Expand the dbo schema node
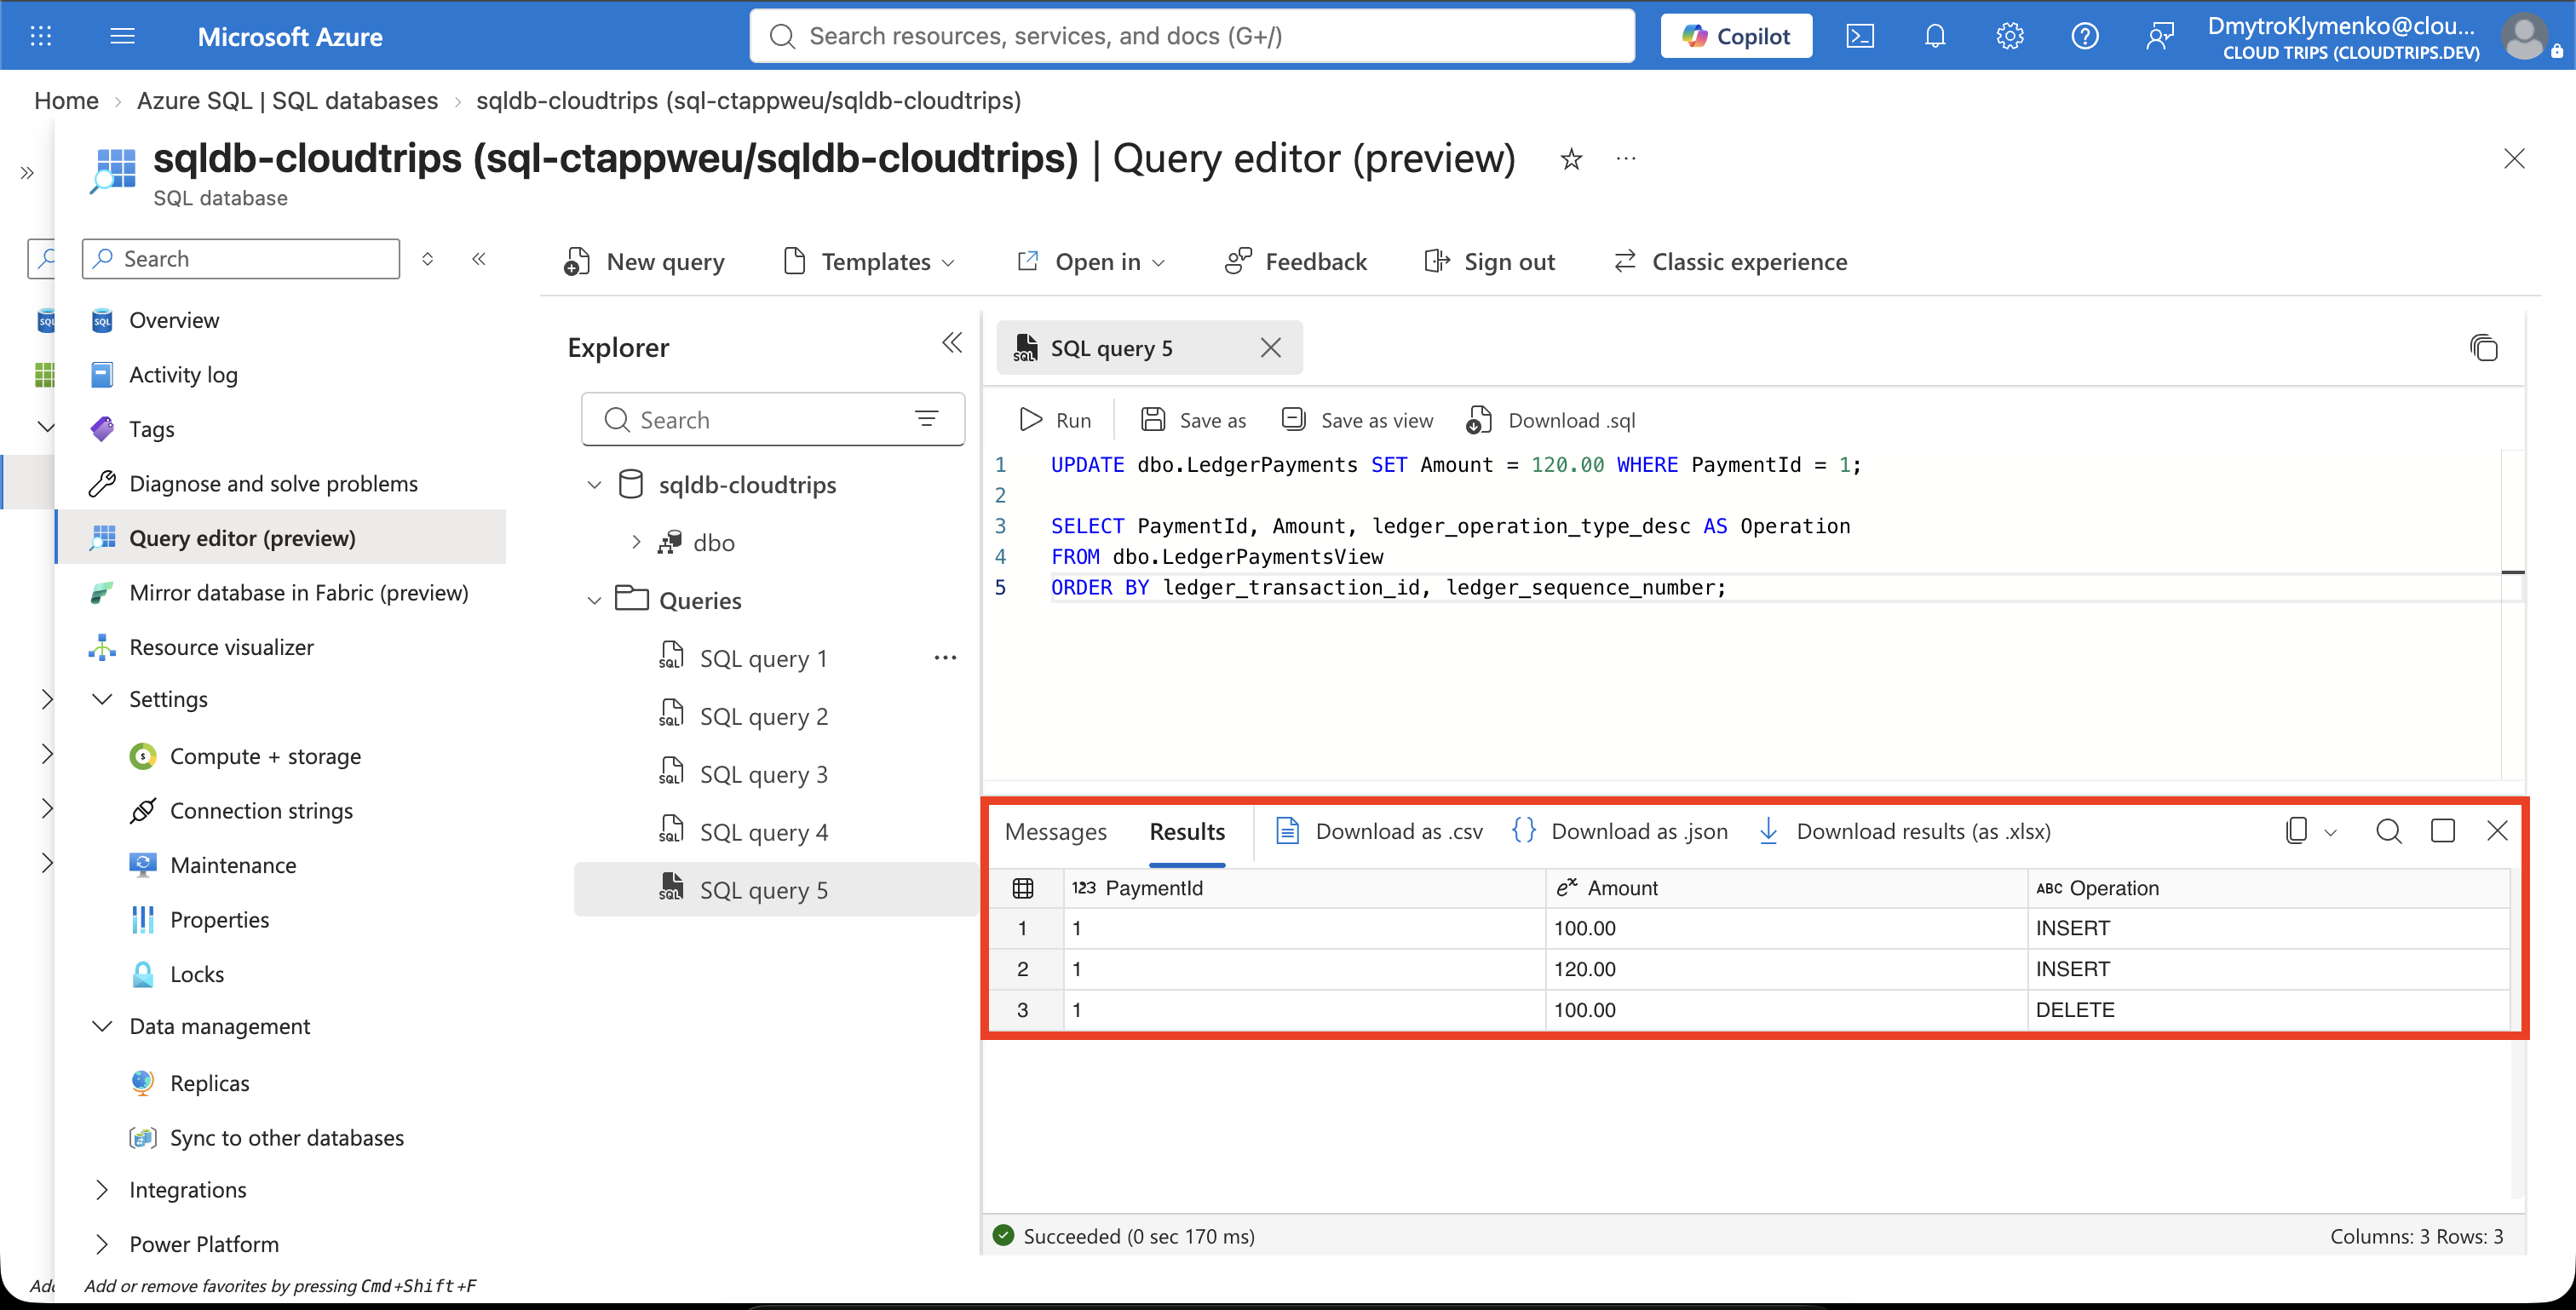Screen dimensions: 2576x1310 [x=636, y=543]
